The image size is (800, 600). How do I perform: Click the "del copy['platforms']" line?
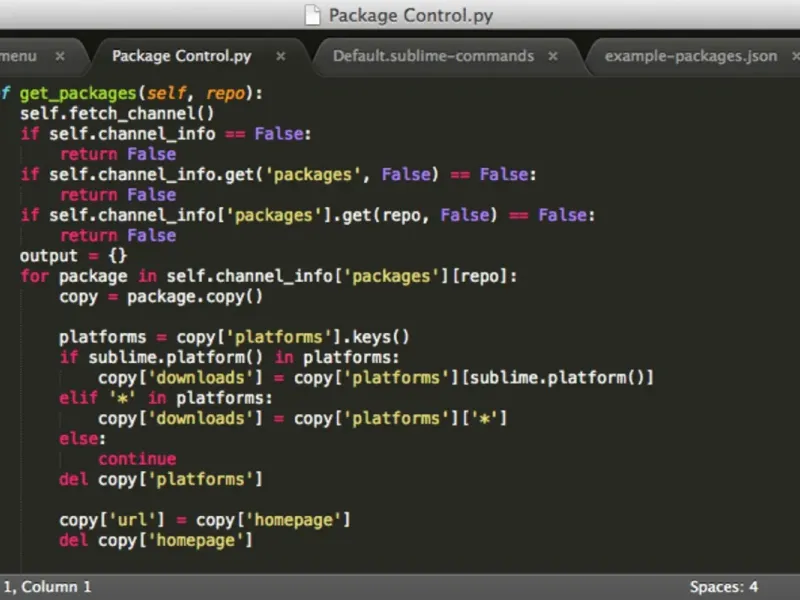coord(161,479)
